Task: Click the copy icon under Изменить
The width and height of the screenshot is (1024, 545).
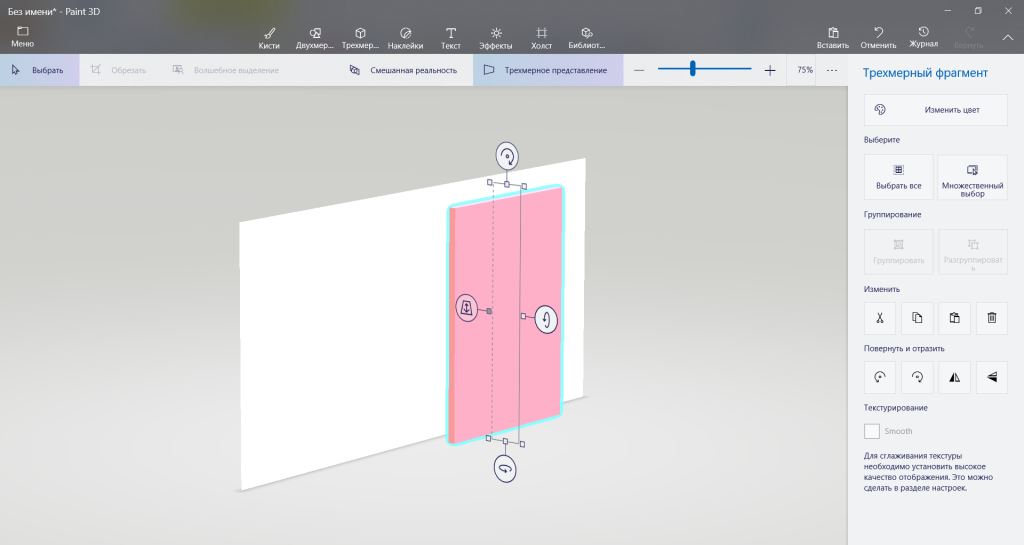Action: click(x=917, y=318)
